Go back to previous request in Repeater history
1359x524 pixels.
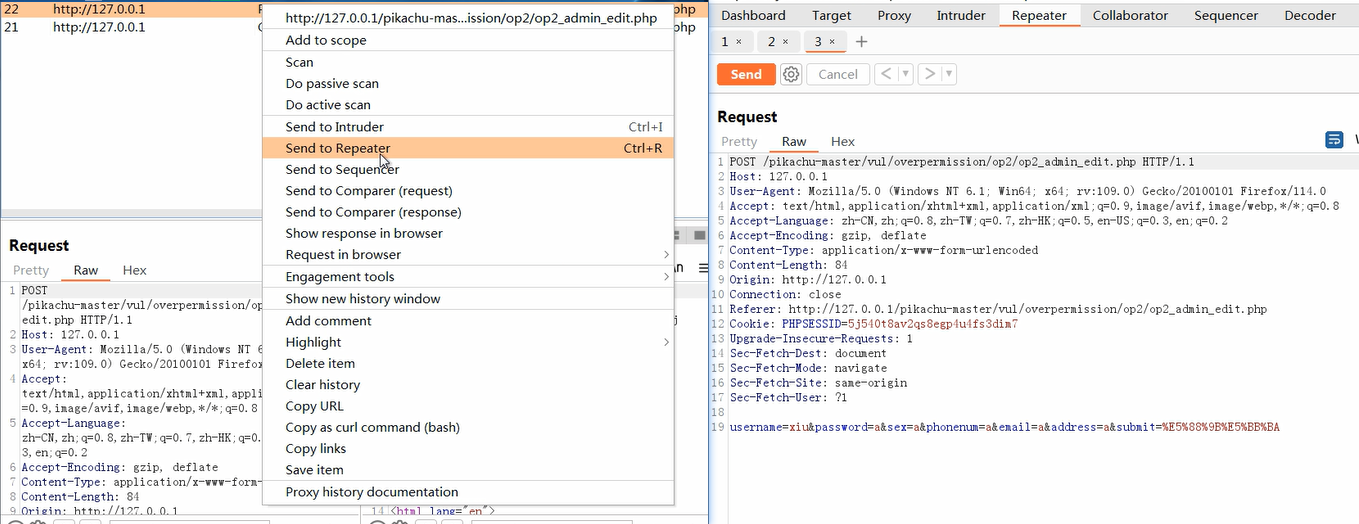(x=886, y=74)
